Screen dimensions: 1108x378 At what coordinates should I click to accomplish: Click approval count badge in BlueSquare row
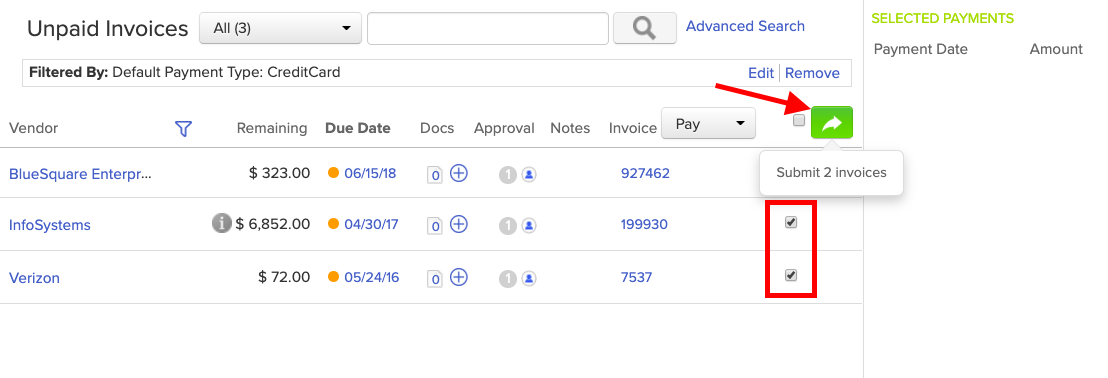[508, 175]
